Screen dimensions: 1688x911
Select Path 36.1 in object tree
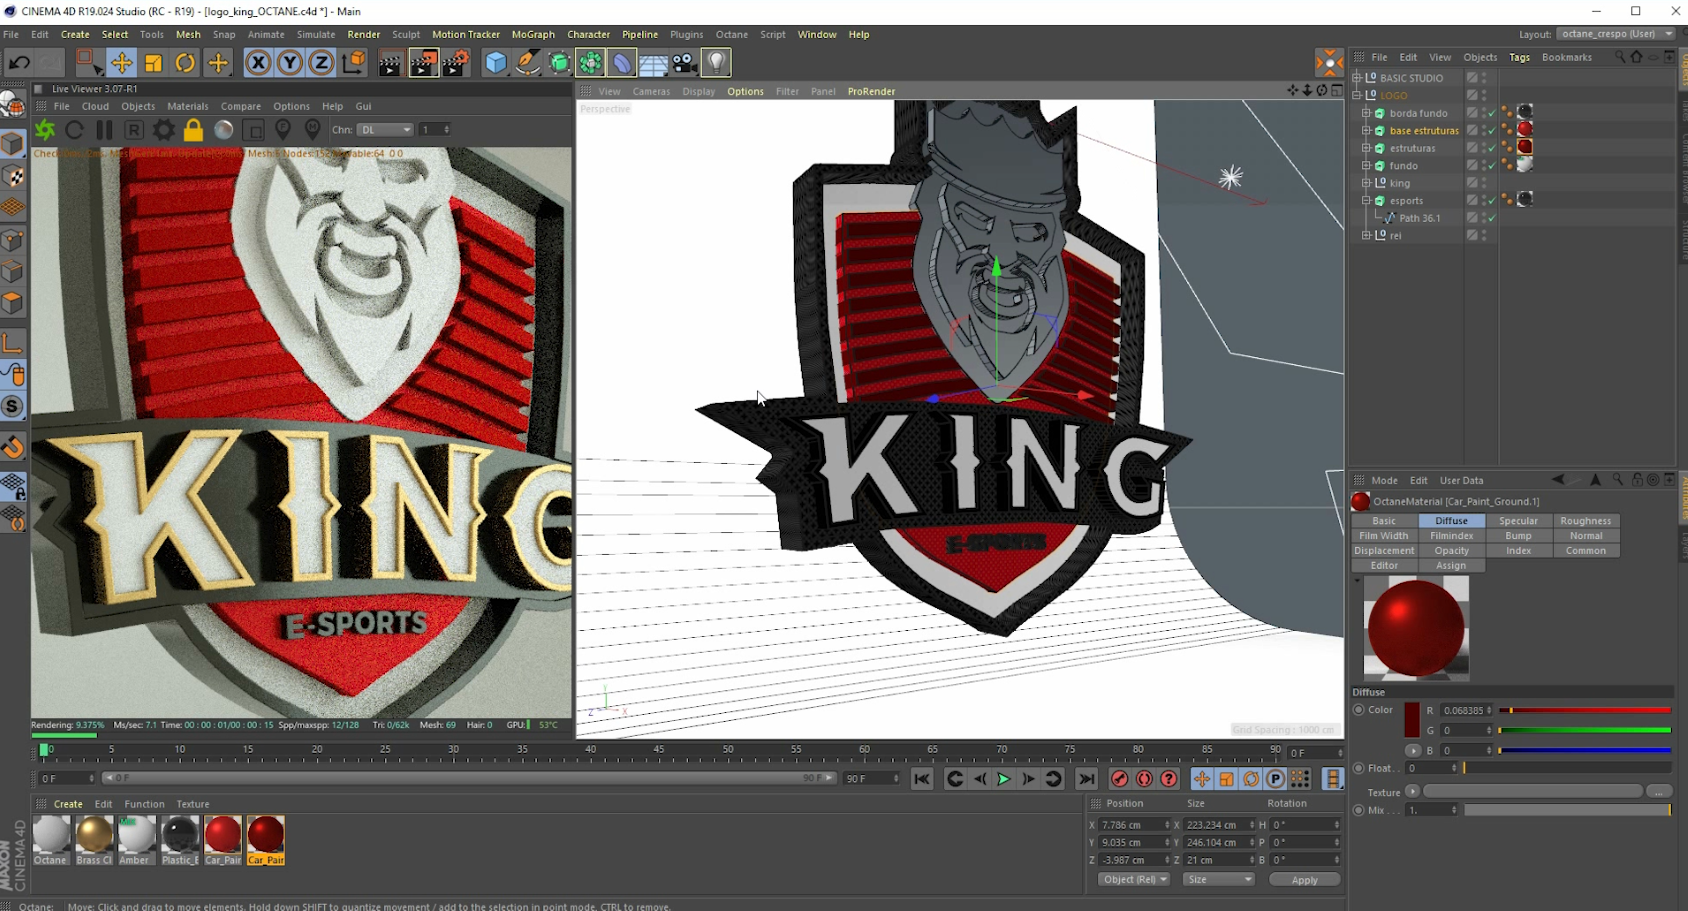(x=1420, y=218)
